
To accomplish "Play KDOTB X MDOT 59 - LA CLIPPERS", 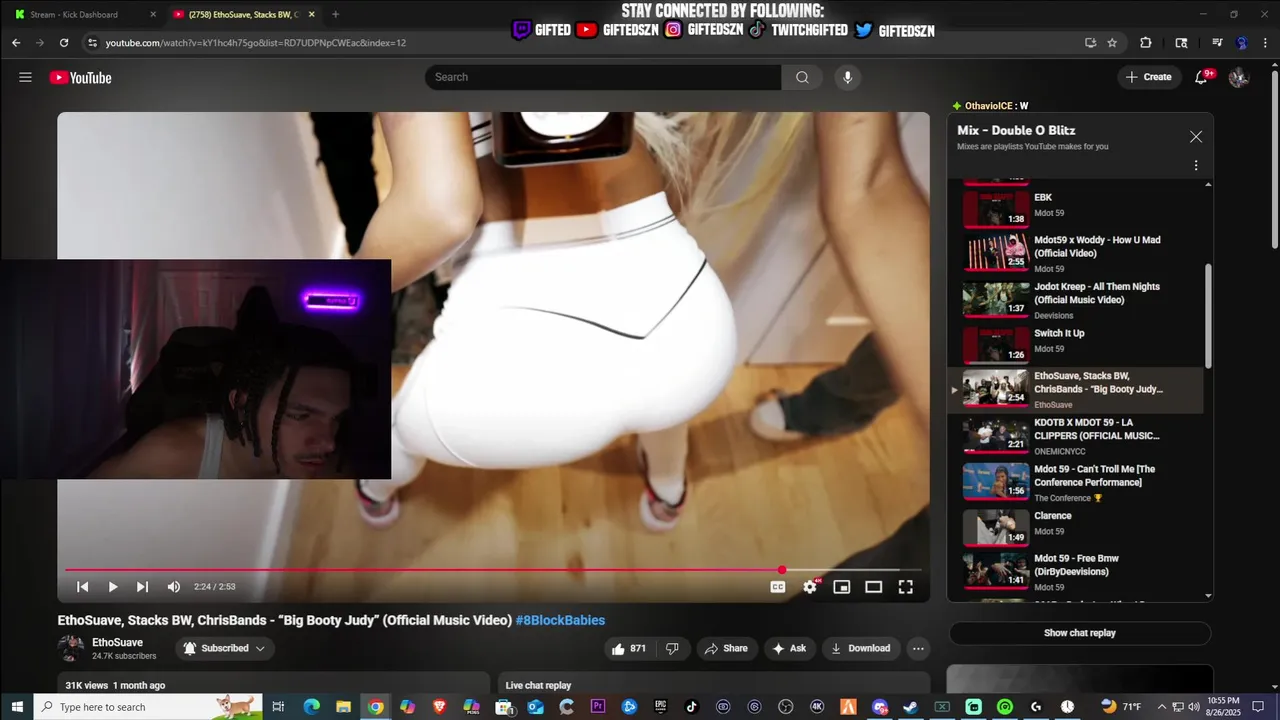I will [x=1076, y=435].
